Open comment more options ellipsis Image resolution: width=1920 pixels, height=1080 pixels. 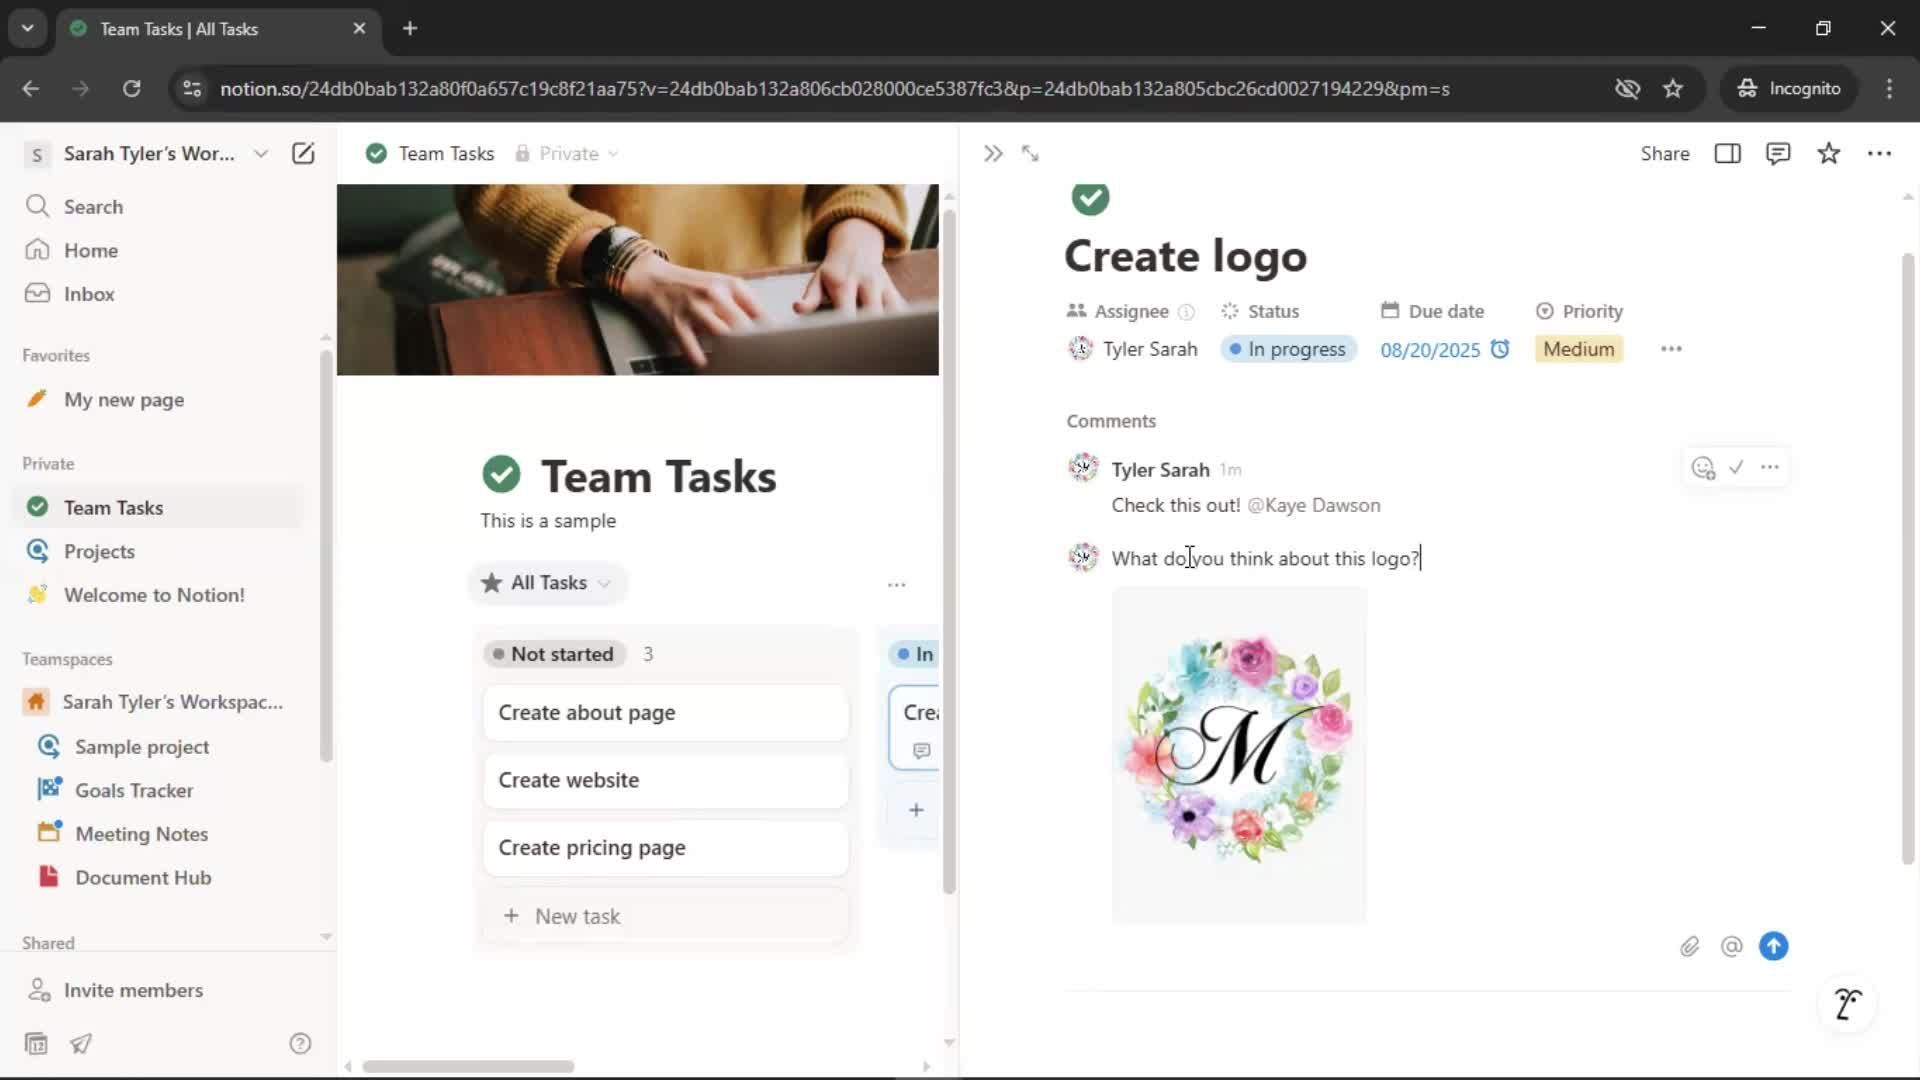click(1770, 467)
